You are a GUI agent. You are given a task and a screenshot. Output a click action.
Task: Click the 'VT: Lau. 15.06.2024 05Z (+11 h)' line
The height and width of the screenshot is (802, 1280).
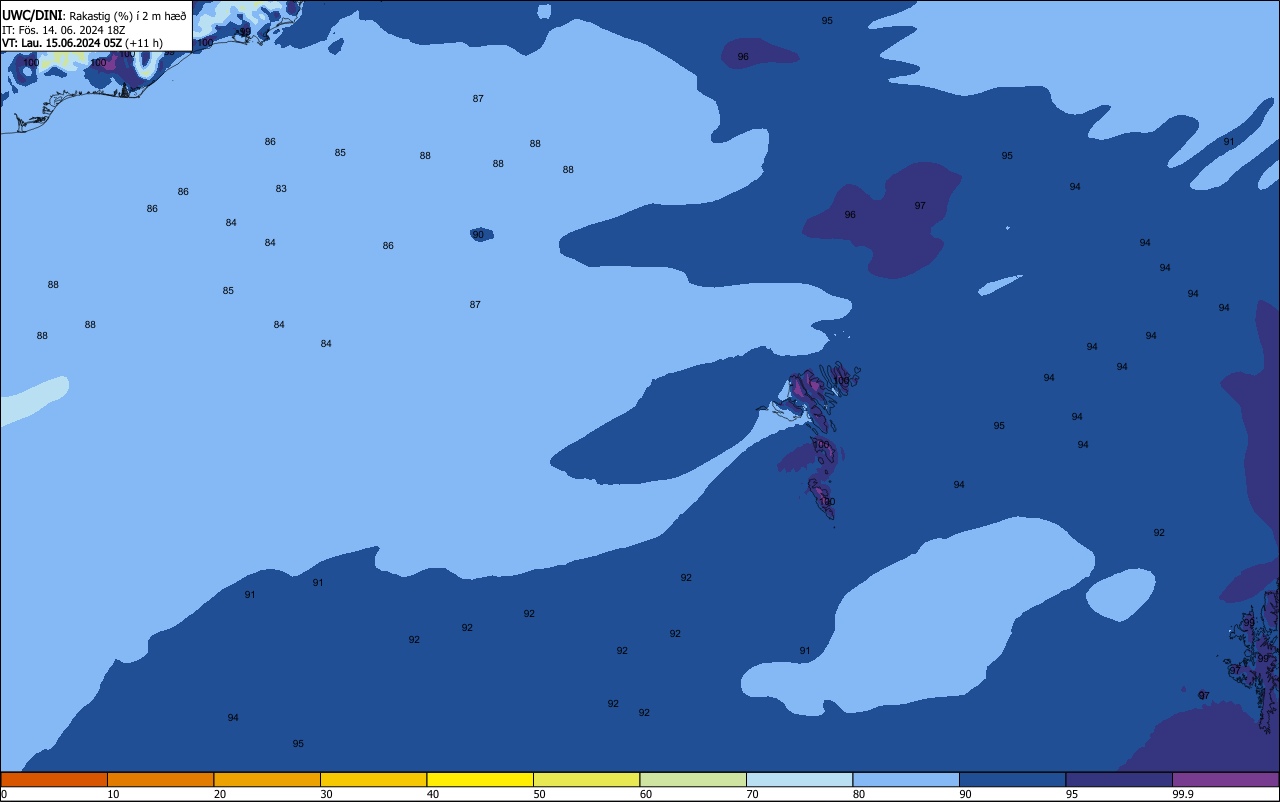click(x=82, y=43)
